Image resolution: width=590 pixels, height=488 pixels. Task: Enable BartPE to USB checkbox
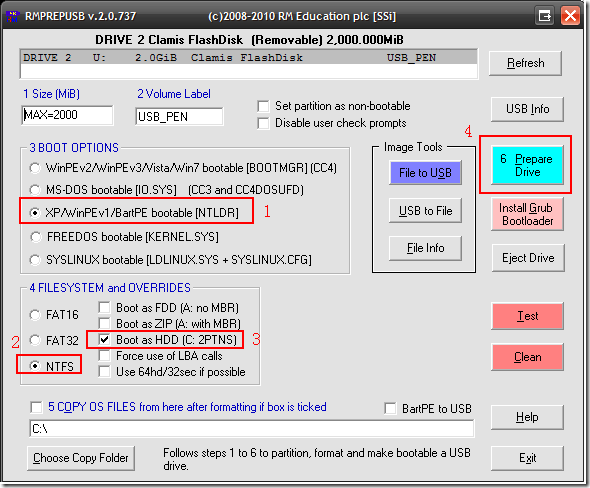click(390, 408)
